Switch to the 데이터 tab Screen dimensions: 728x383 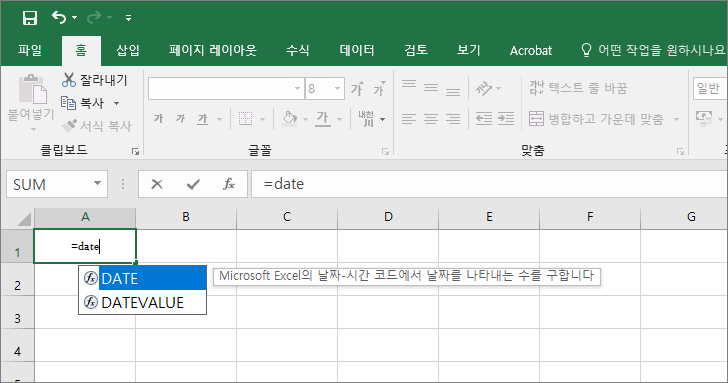tap(357, 50)
